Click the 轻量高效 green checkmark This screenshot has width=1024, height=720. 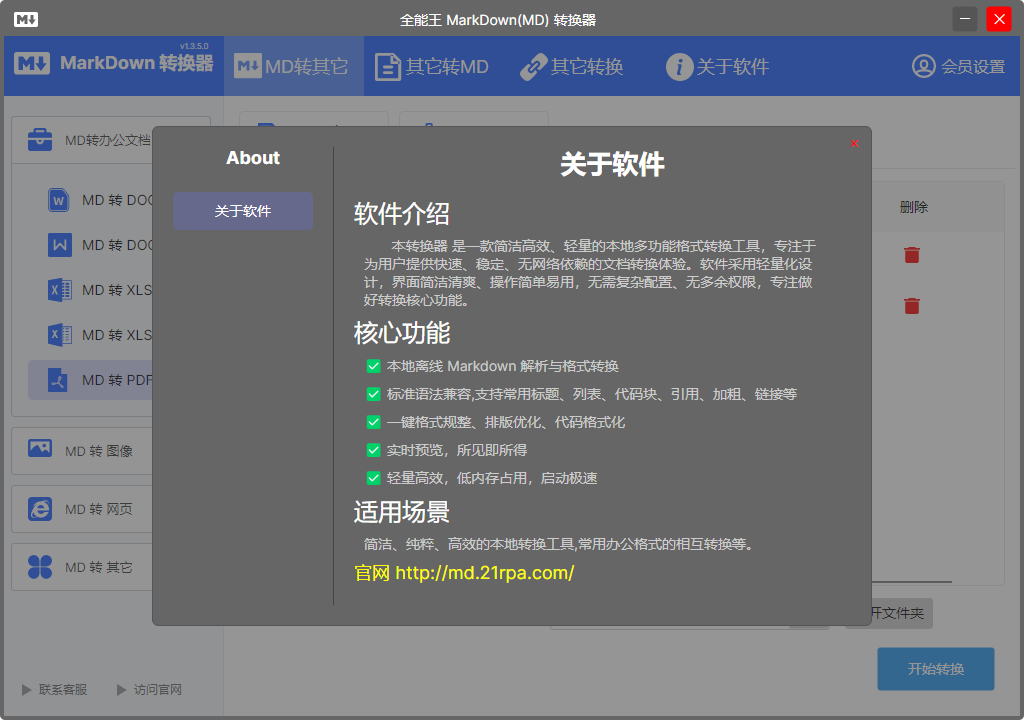pyautogui.click(x=374, y=478)
